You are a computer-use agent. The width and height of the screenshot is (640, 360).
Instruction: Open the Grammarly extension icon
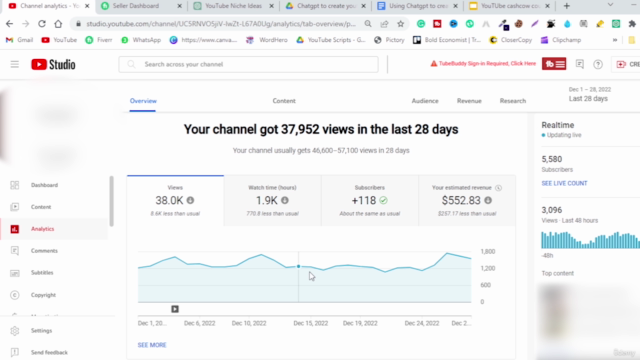tap(421, 24)
